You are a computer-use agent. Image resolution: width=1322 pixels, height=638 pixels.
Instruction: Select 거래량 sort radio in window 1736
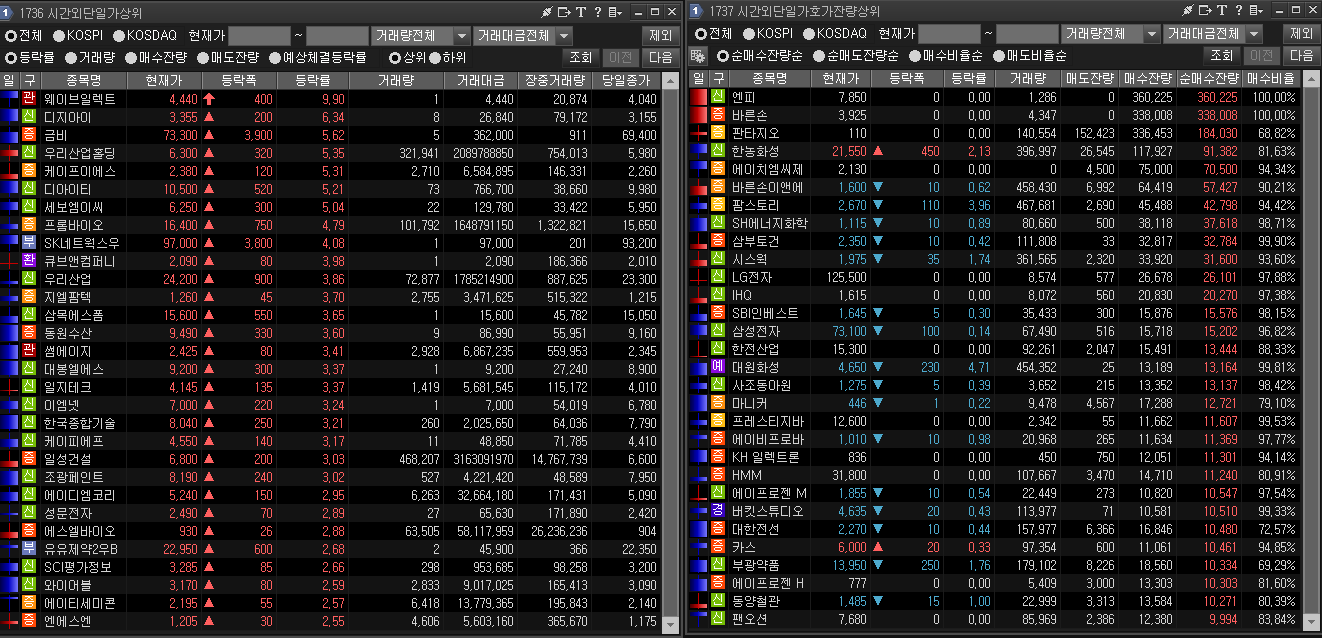tap(71, 57)
